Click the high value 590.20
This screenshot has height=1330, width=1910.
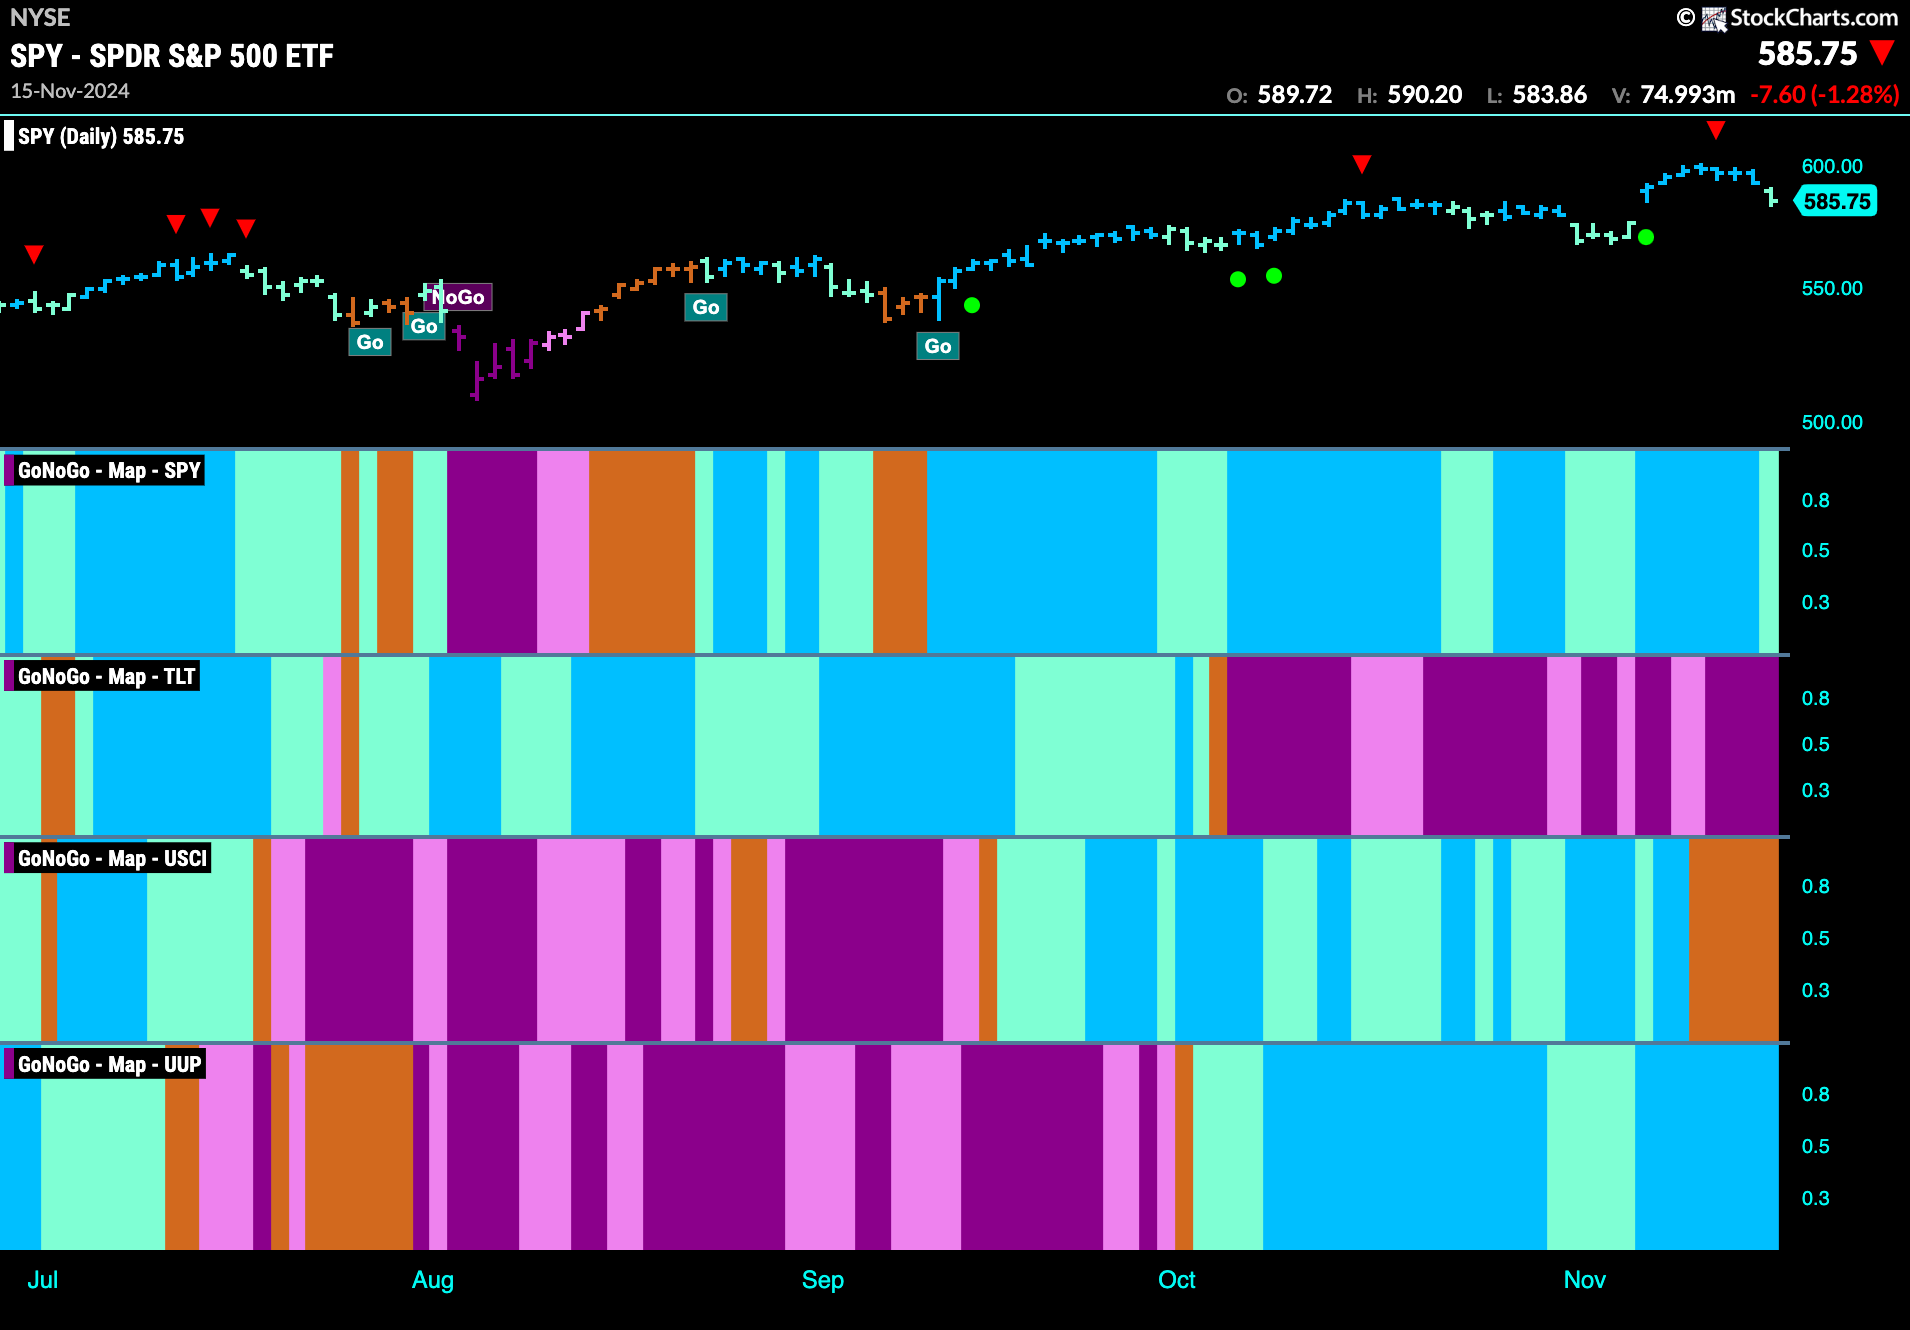[x=1425, y=95]
